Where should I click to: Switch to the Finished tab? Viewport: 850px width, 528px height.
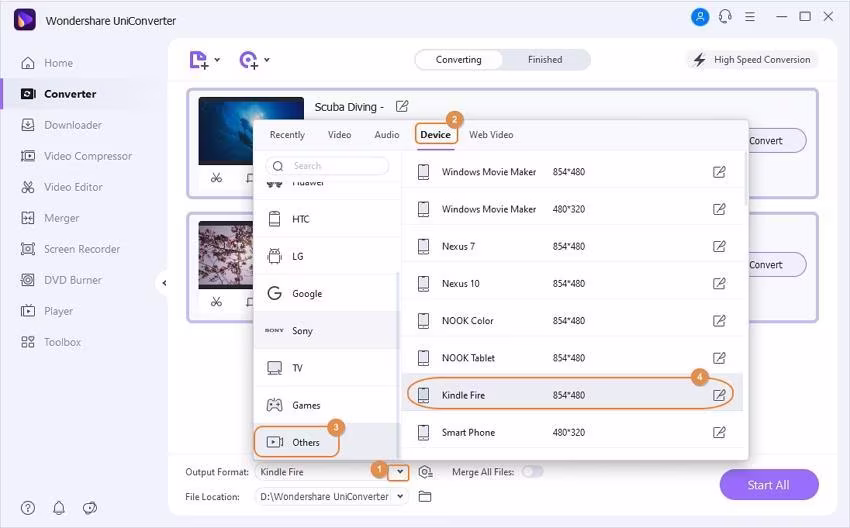(x=545, y=60)
